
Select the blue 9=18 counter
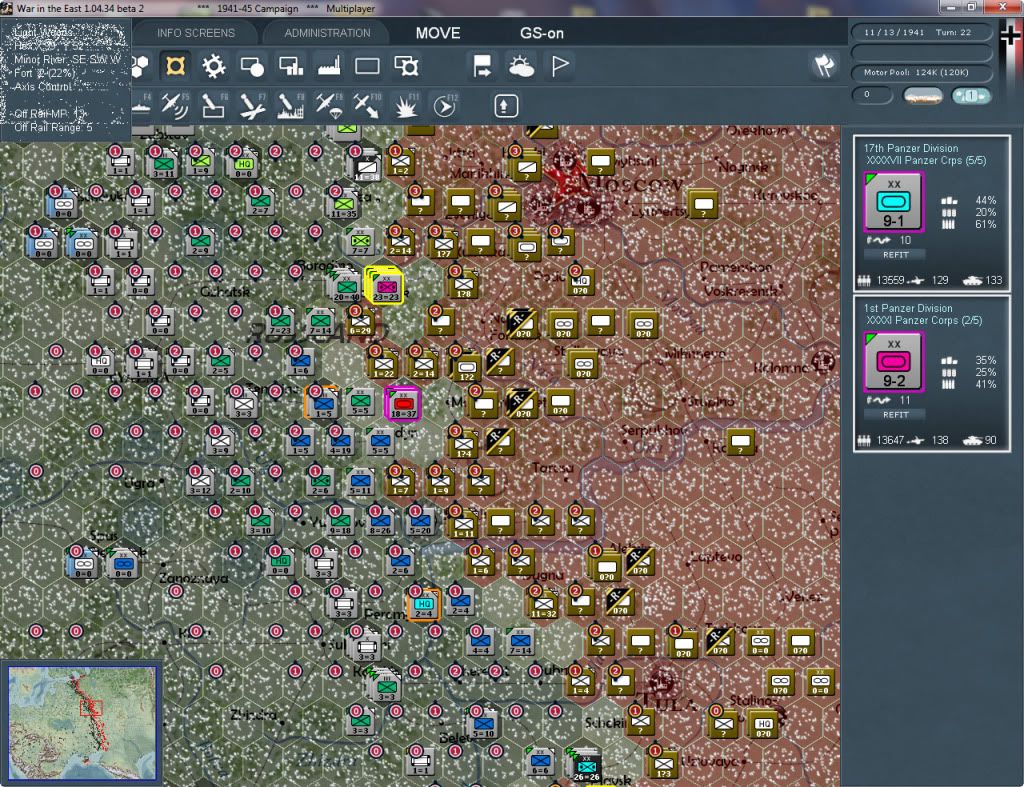point(340,521)
